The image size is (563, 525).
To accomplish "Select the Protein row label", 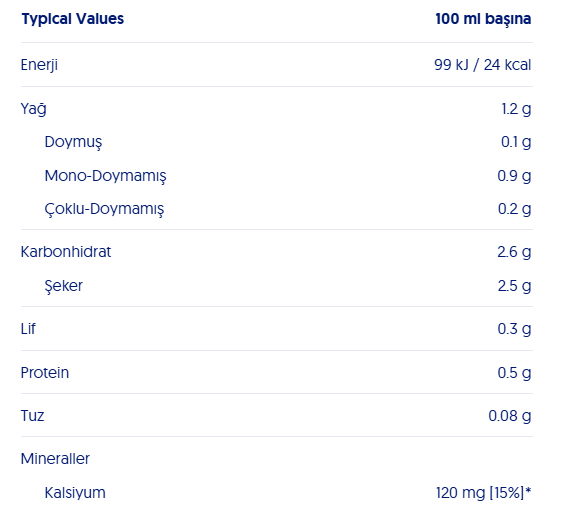I will pyautogui.click(x=45, y=373).
